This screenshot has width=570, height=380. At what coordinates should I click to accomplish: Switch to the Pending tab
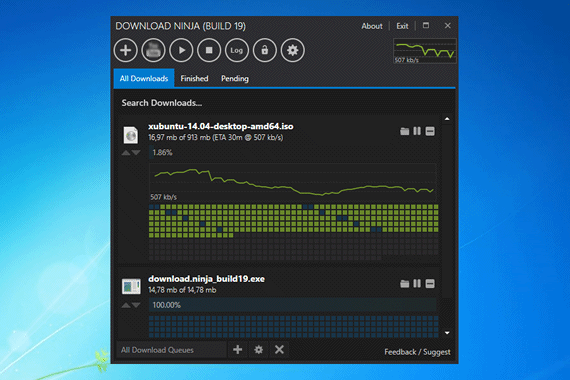(235, 78)
